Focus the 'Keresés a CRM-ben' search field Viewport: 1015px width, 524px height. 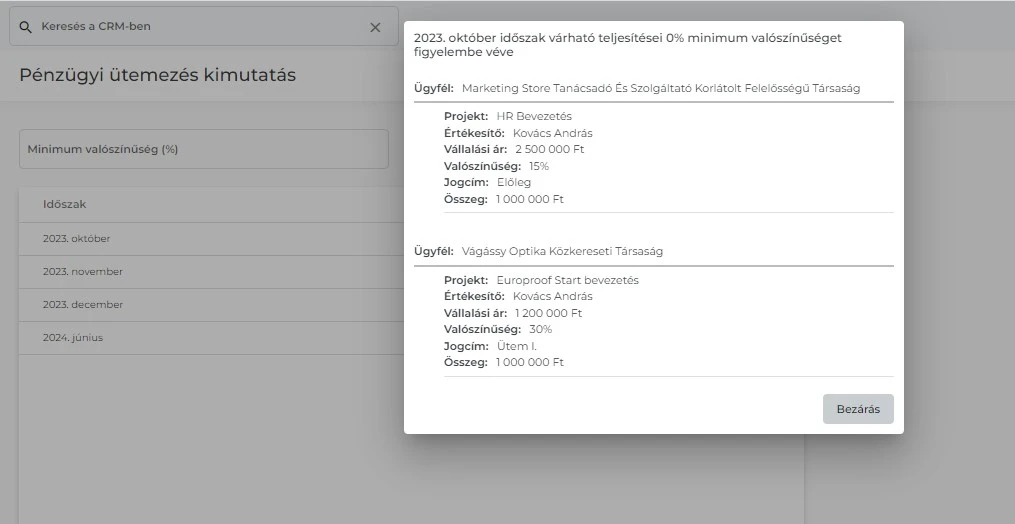point(200,27)
